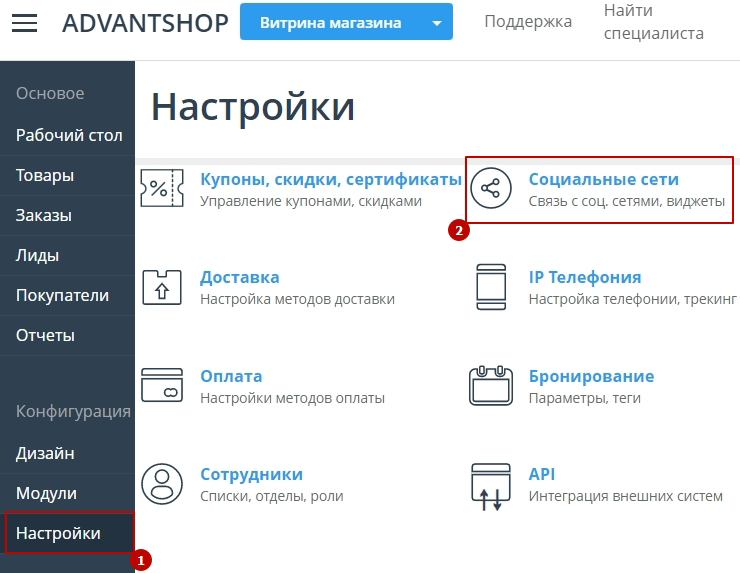Open Поддержка in the top bar
Screen dimensions: 740x573
(528, 22)
